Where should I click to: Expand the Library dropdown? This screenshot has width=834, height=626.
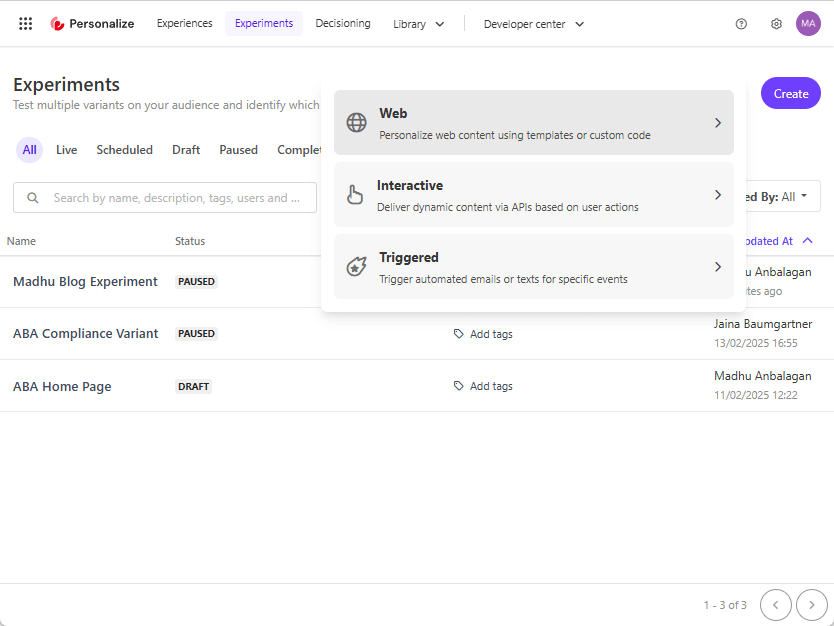coord(419,23)
